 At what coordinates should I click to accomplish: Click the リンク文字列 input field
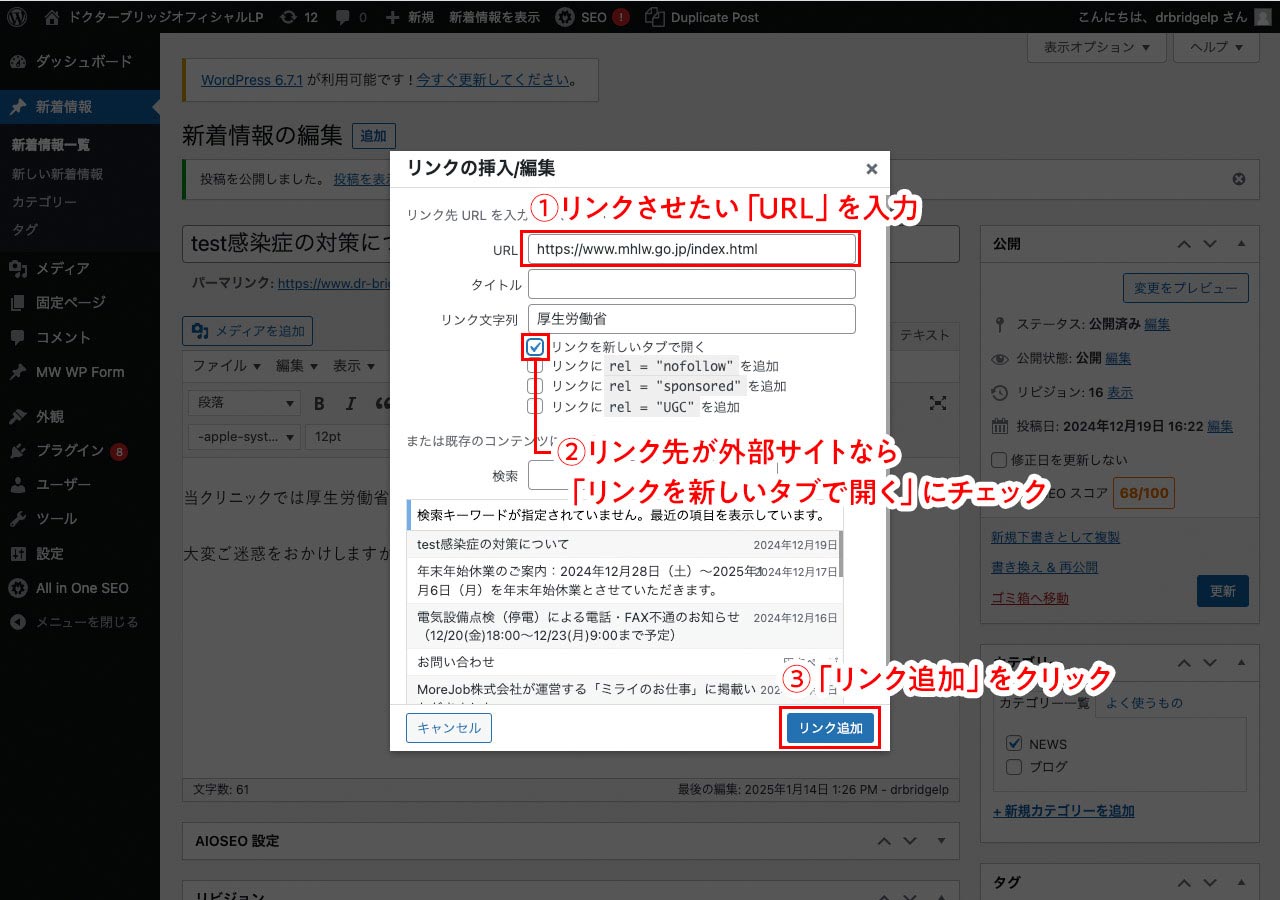point(692,319)
